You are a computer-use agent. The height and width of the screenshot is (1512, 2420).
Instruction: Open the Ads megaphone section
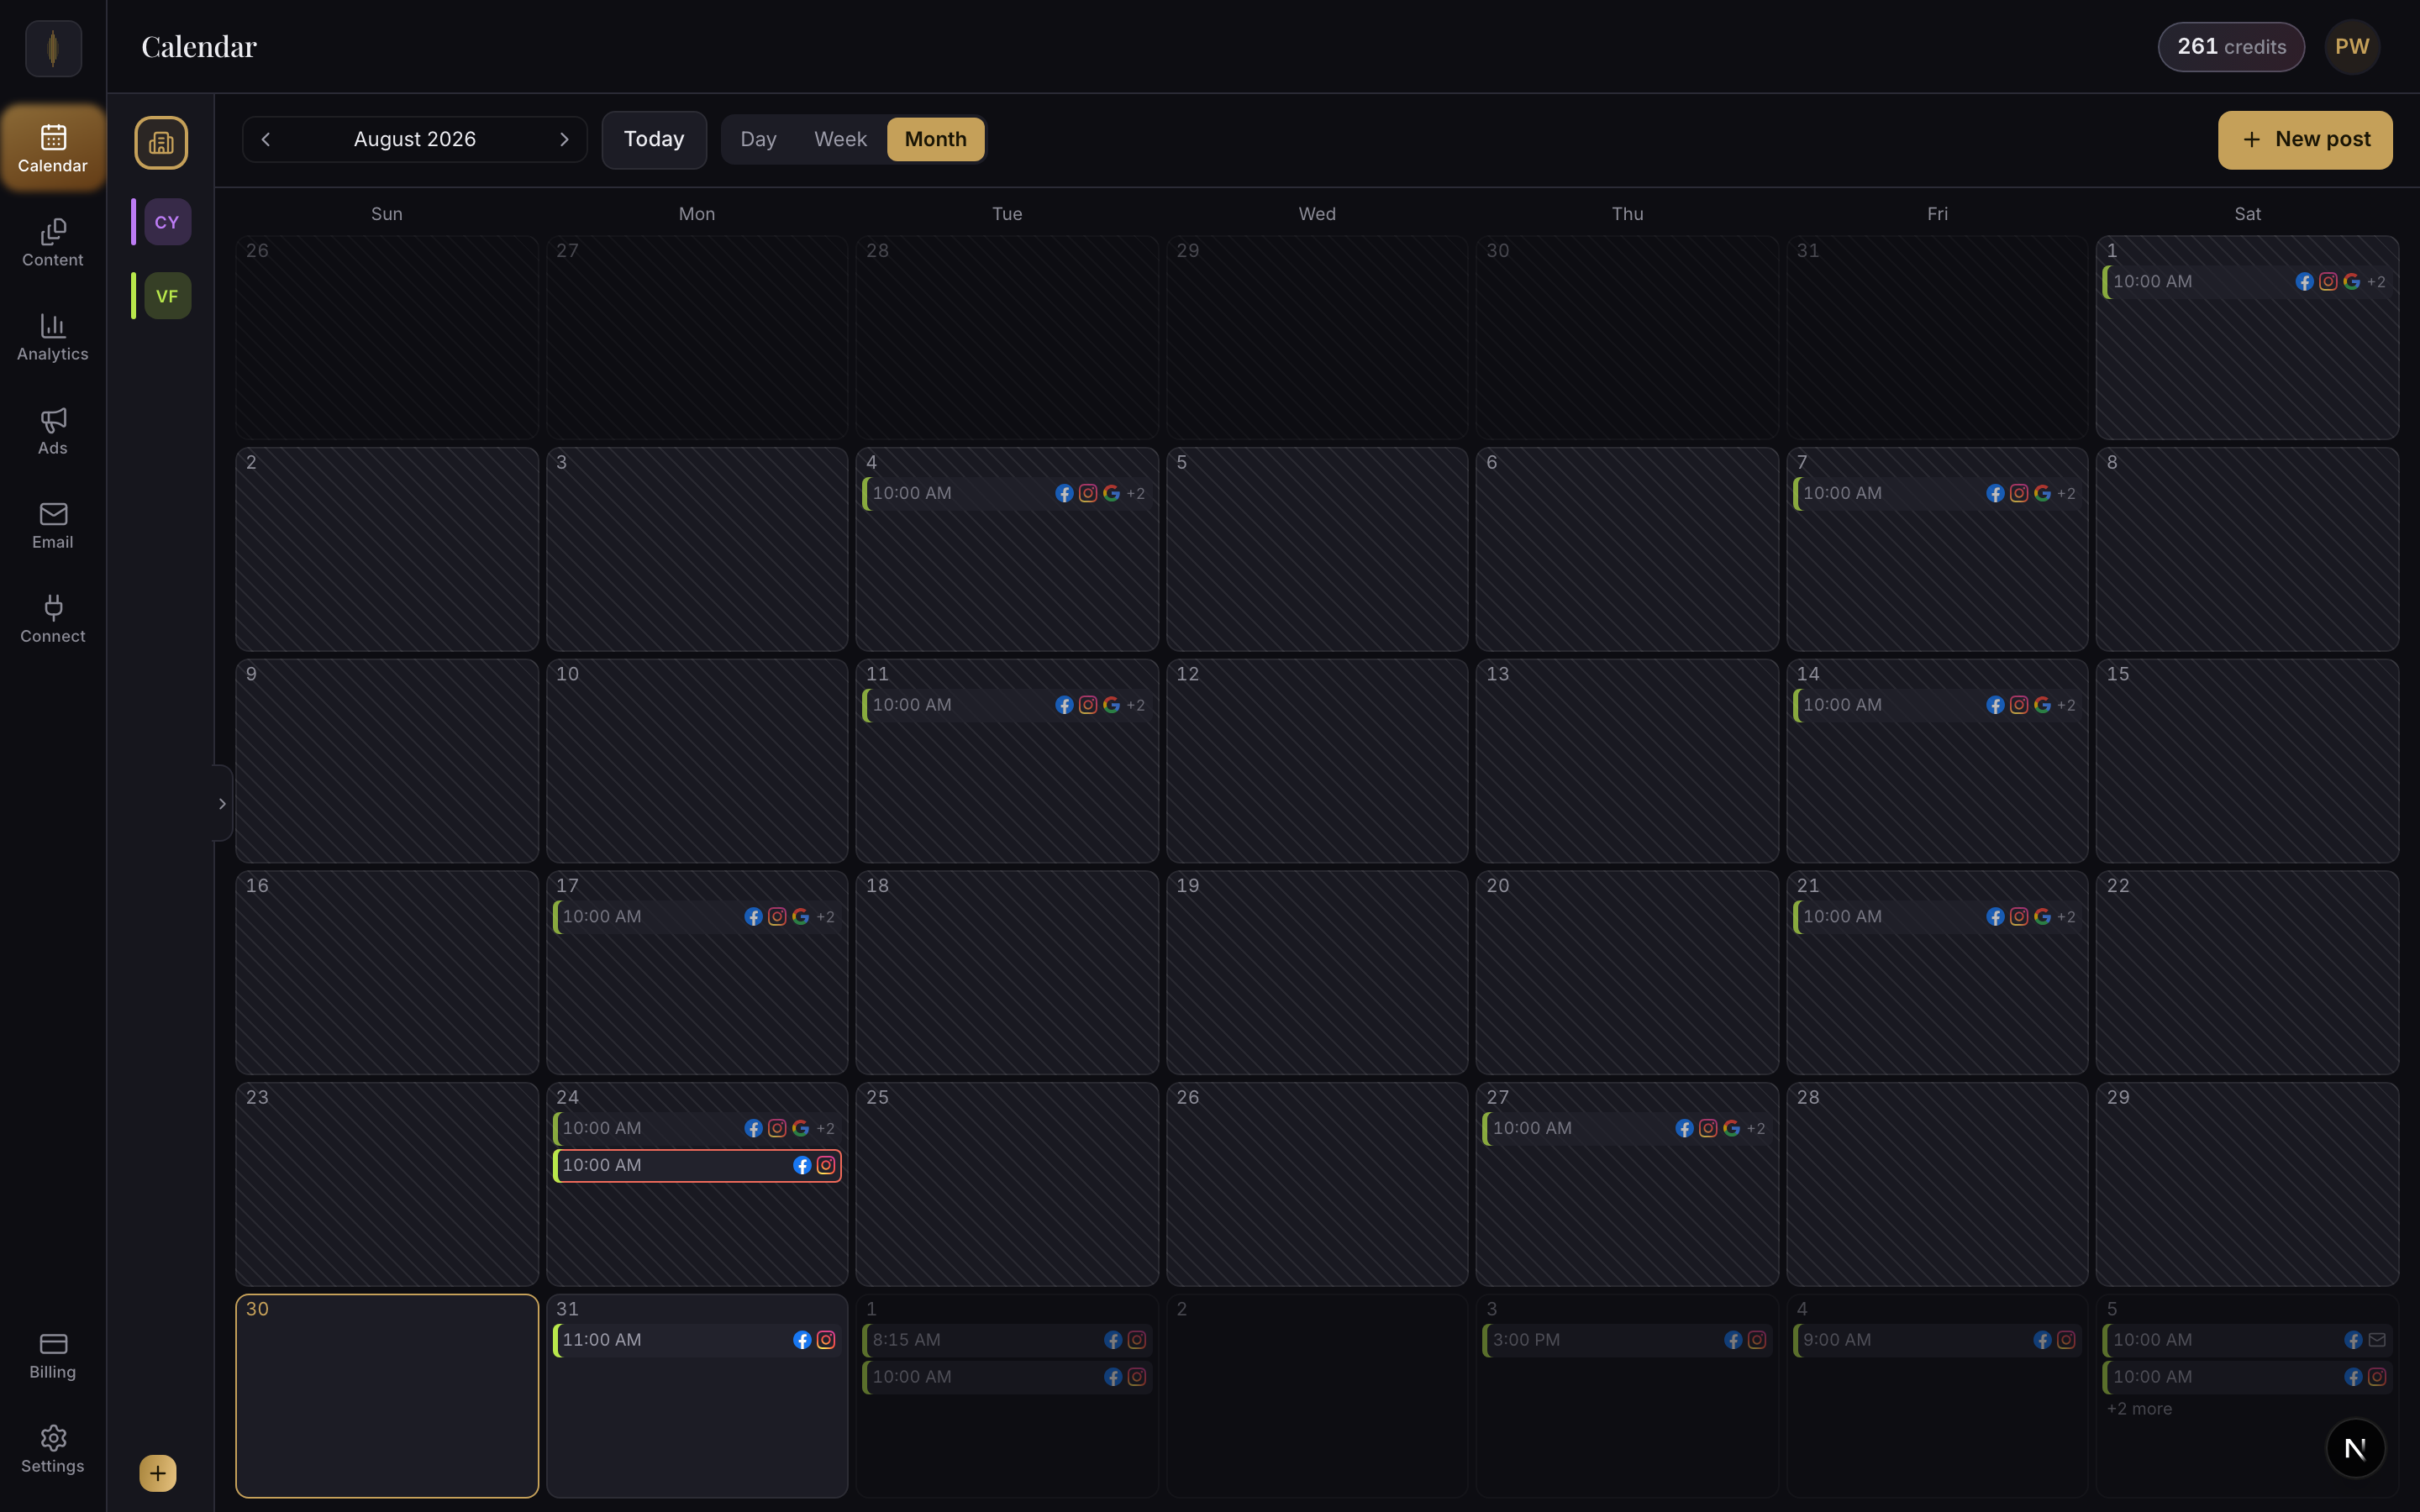tap(53, 431)
